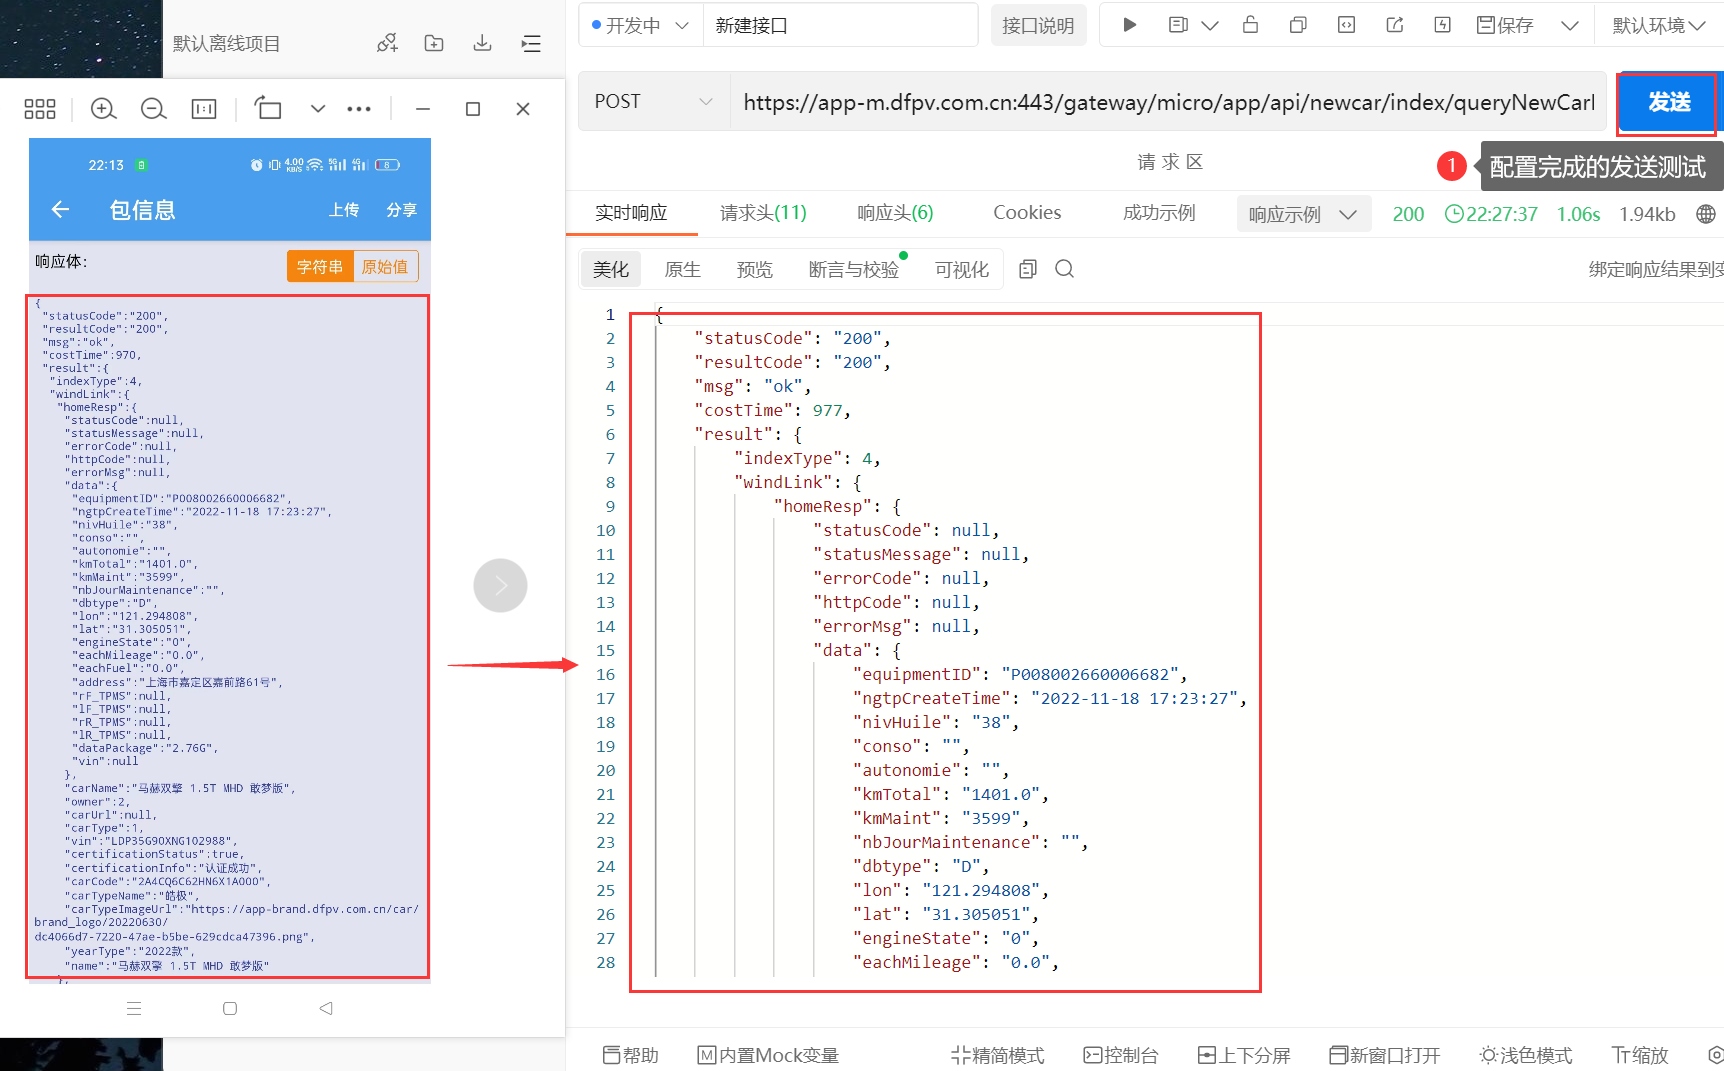
Task: Click the request URL input field
Action: point(1167,101)
